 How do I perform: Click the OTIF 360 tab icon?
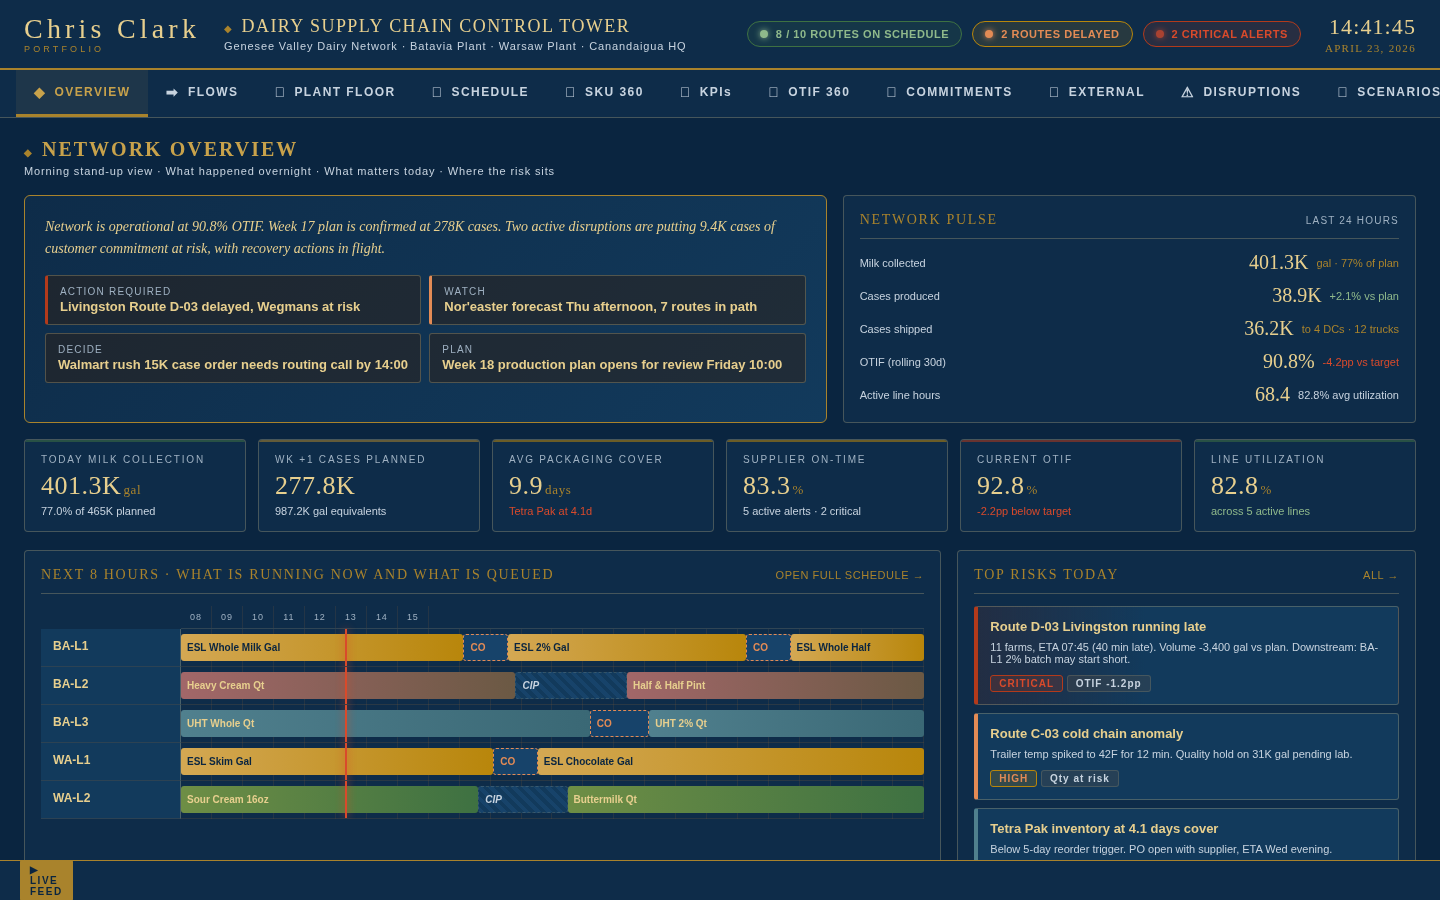point(773,92)
